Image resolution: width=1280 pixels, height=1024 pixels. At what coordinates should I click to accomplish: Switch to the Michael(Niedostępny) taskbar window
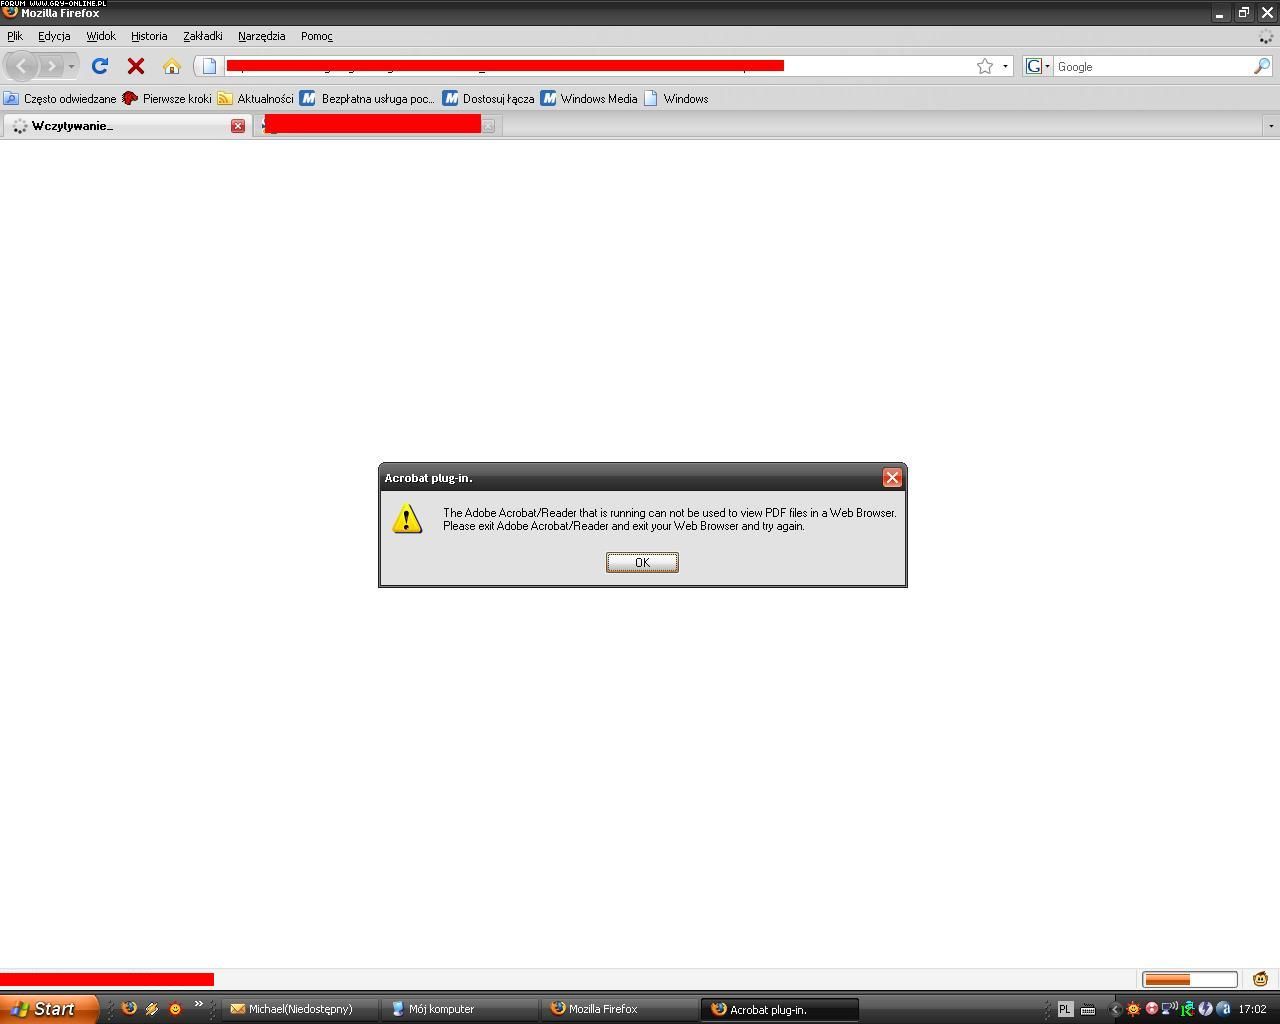[300, 1009]
